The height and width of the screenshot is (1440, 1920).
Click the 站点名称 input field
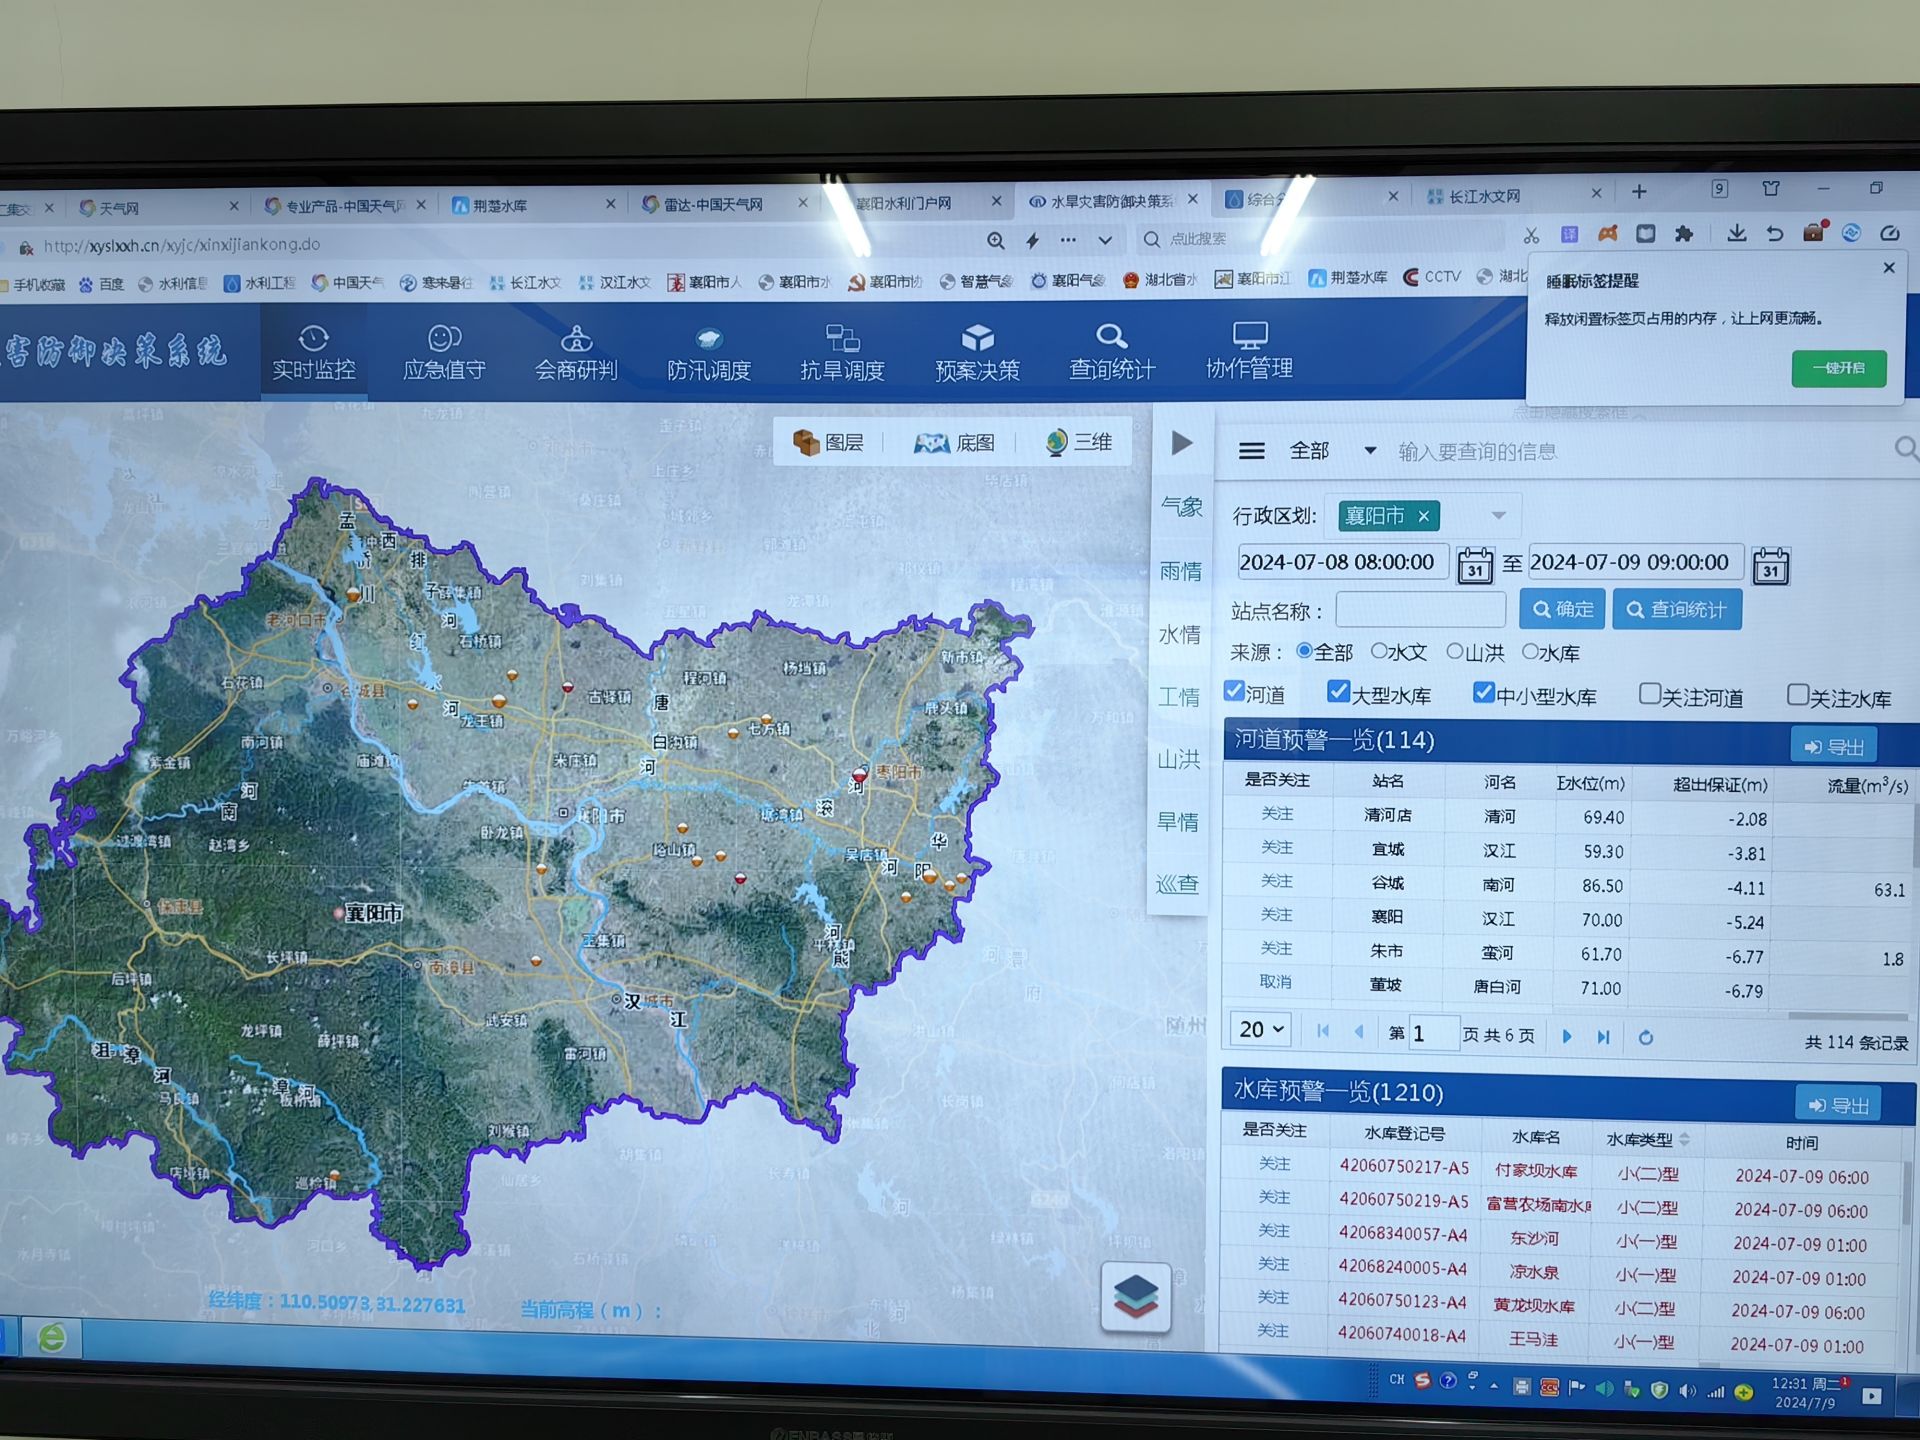coord(1420,609)
